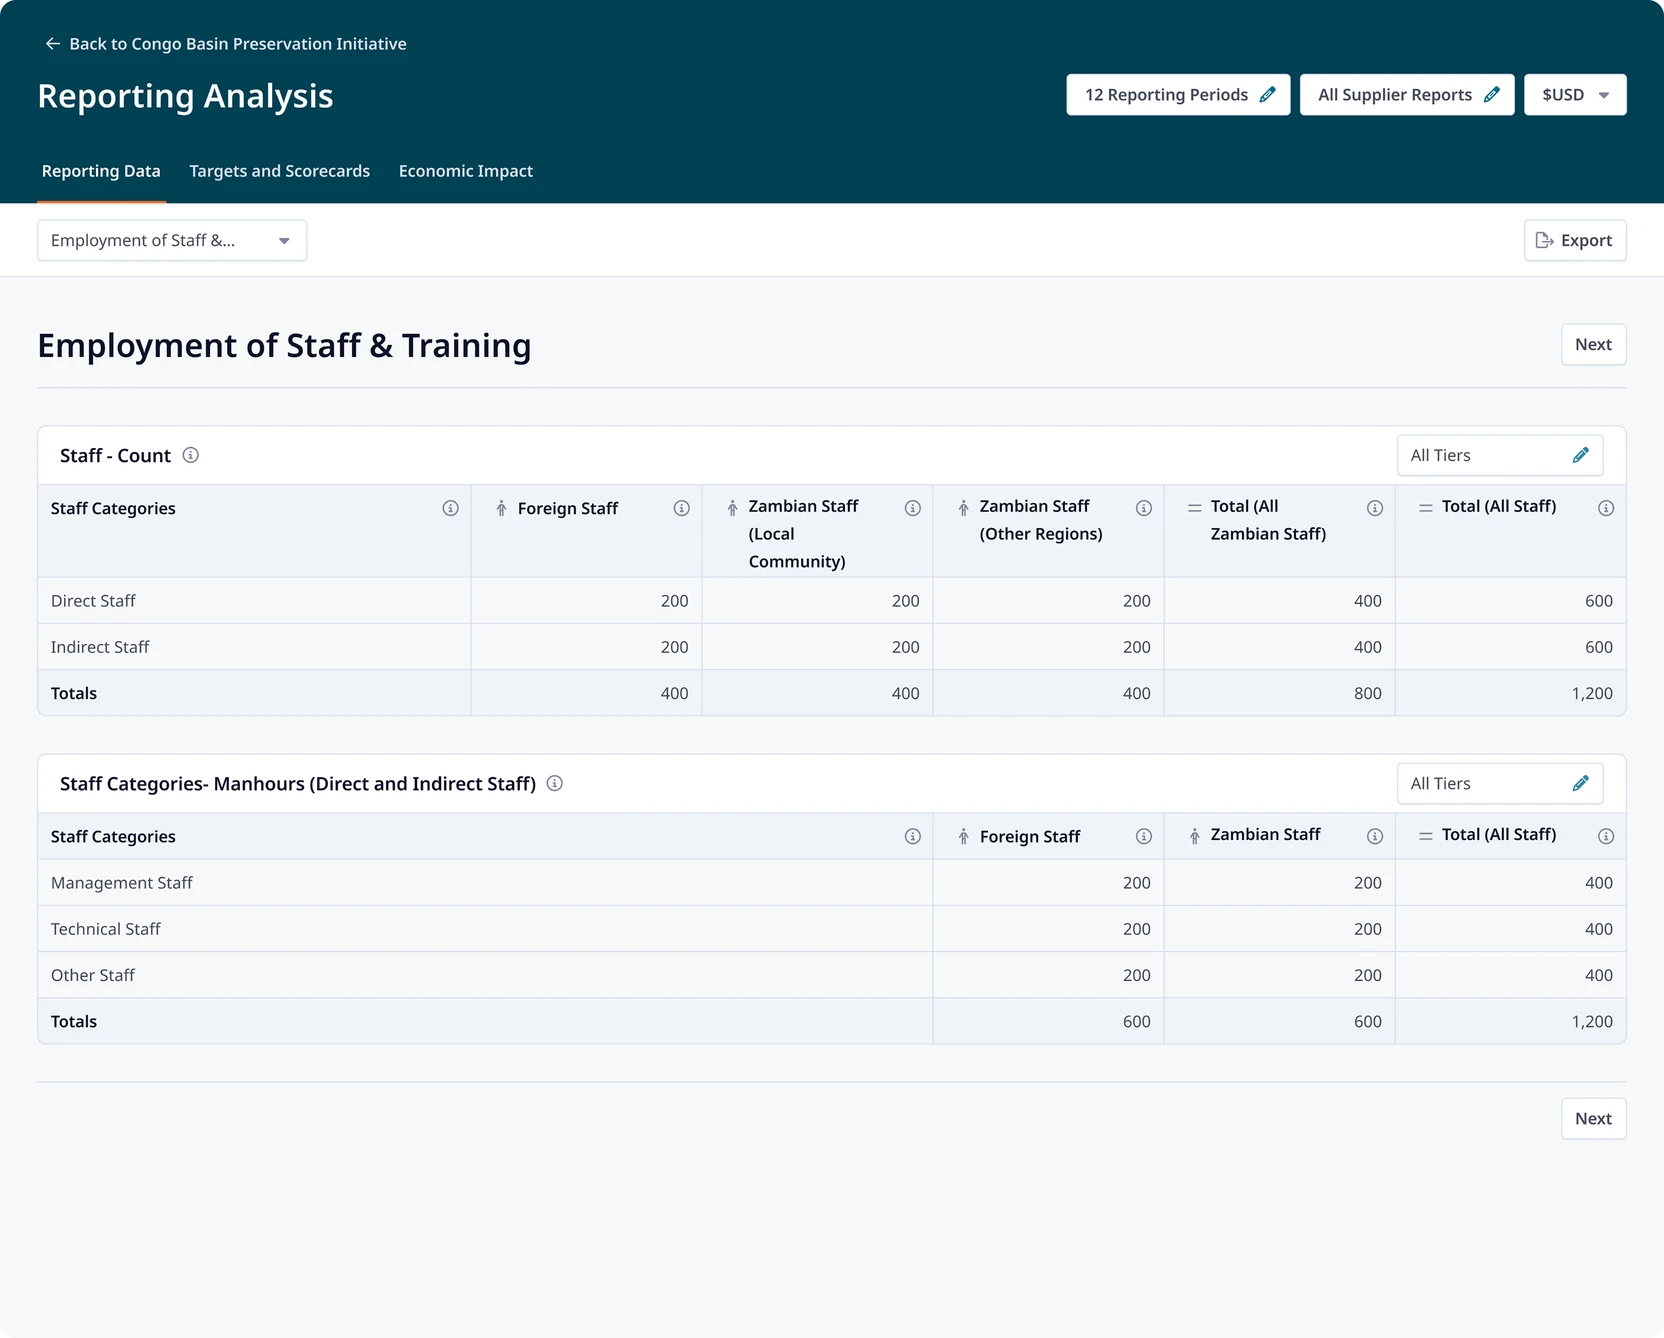The height and width of the screenshot is (1338, 1664).
Task: Switch to Targets and Scorecards tab
Action: click(280, 171)
